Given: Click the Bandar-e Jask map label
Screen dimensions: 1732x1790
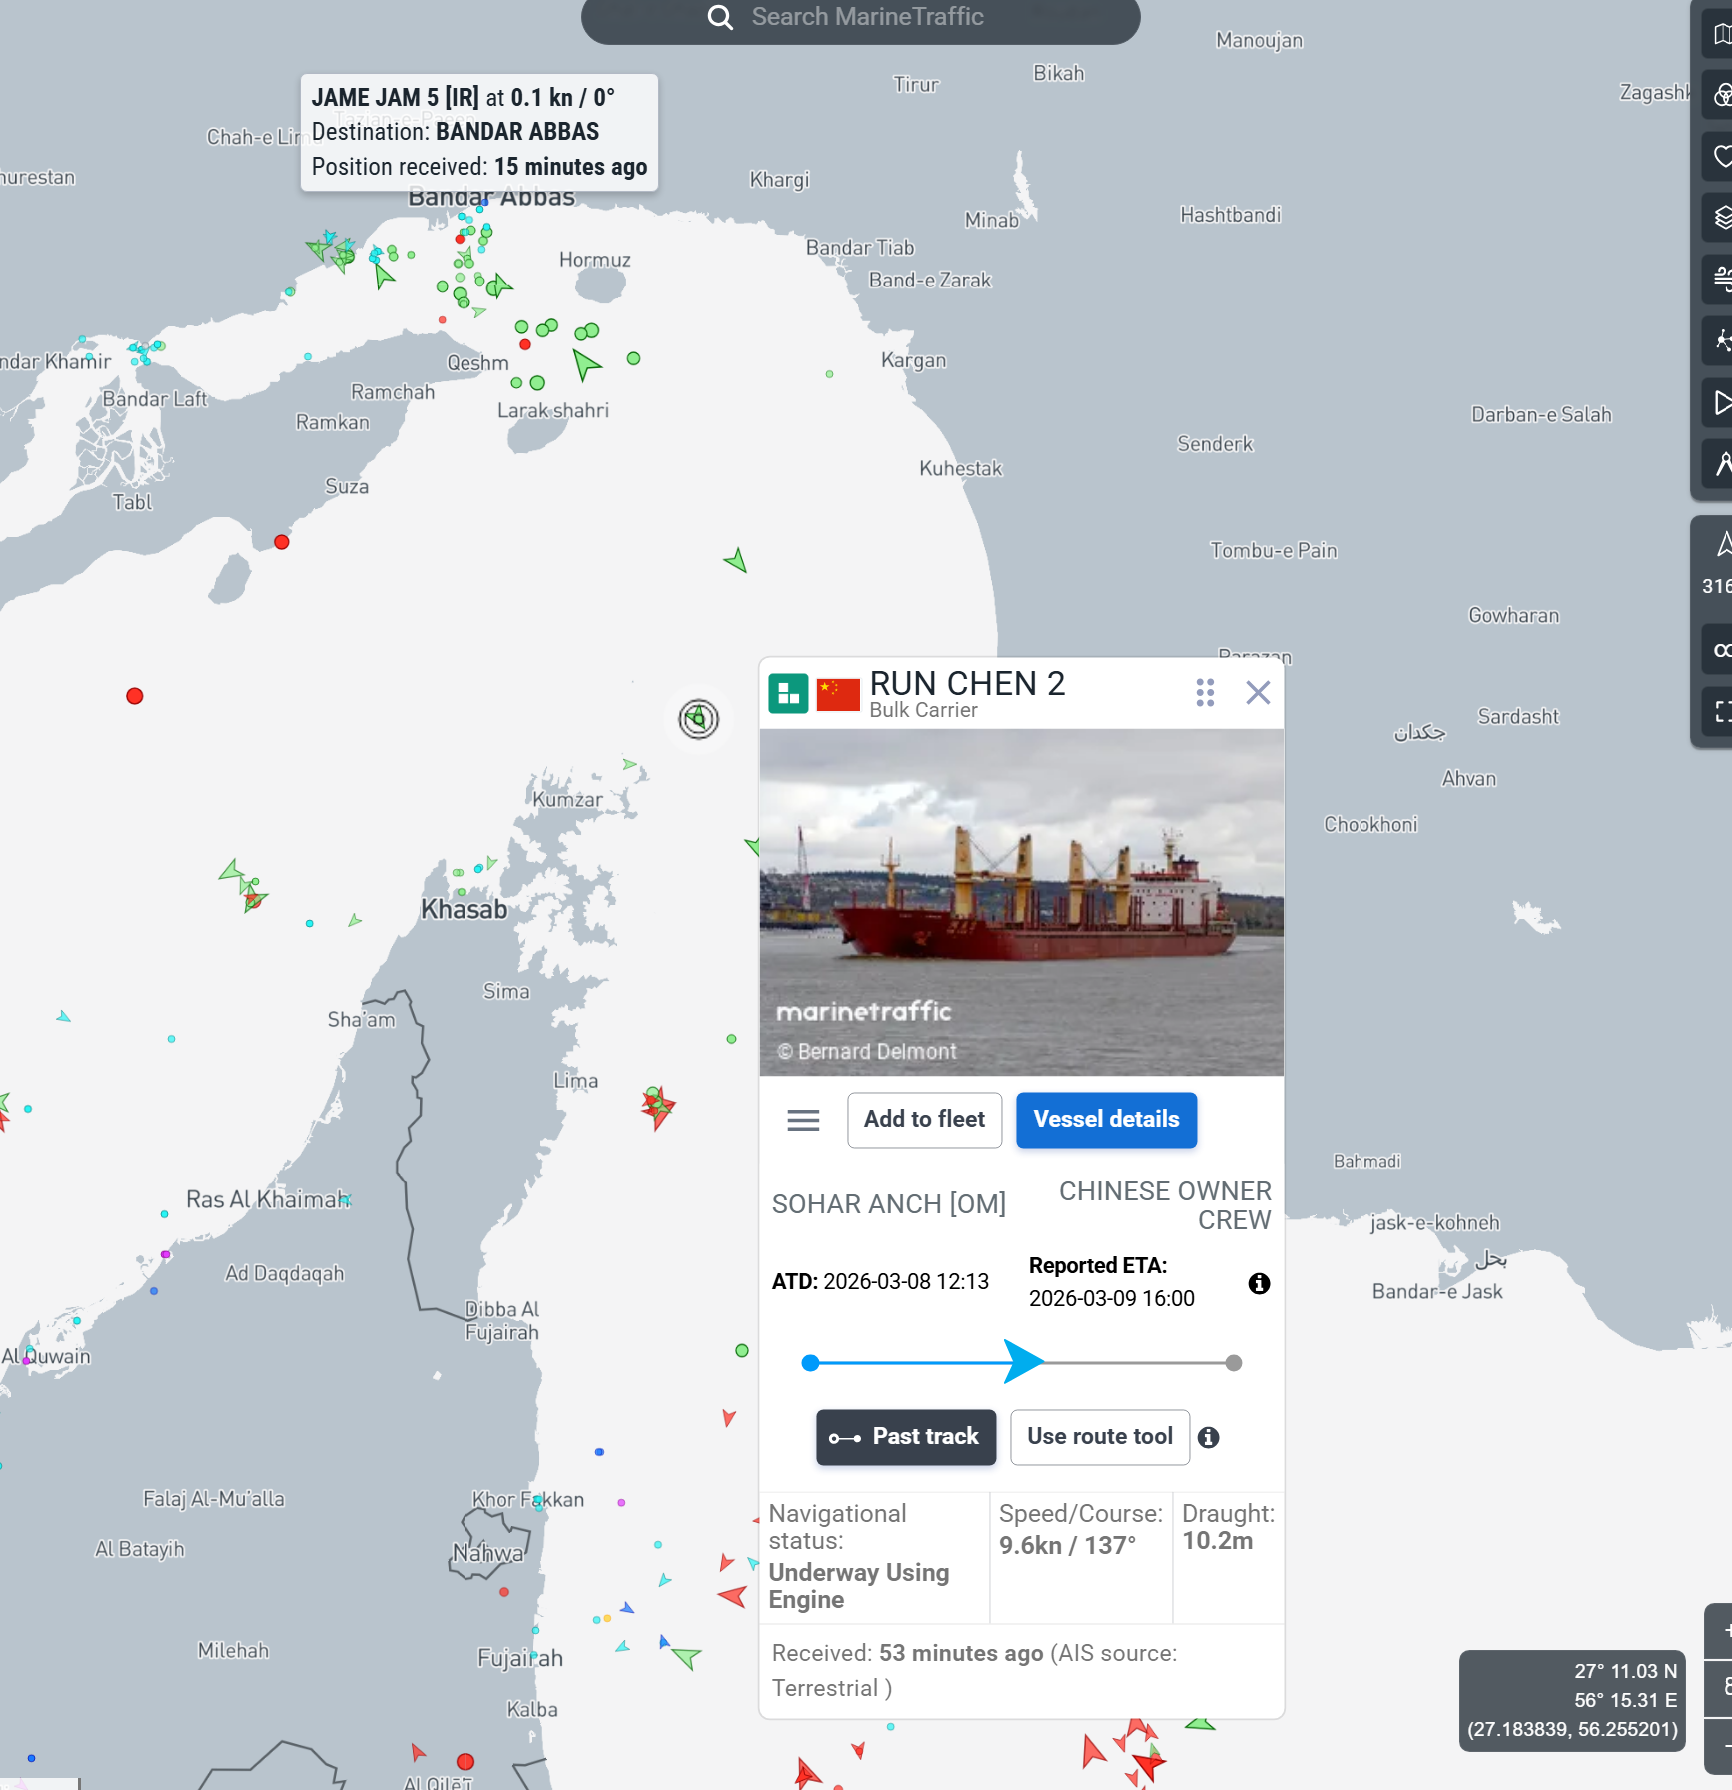Looking at the screenshot, I should click(1437, 1291).
